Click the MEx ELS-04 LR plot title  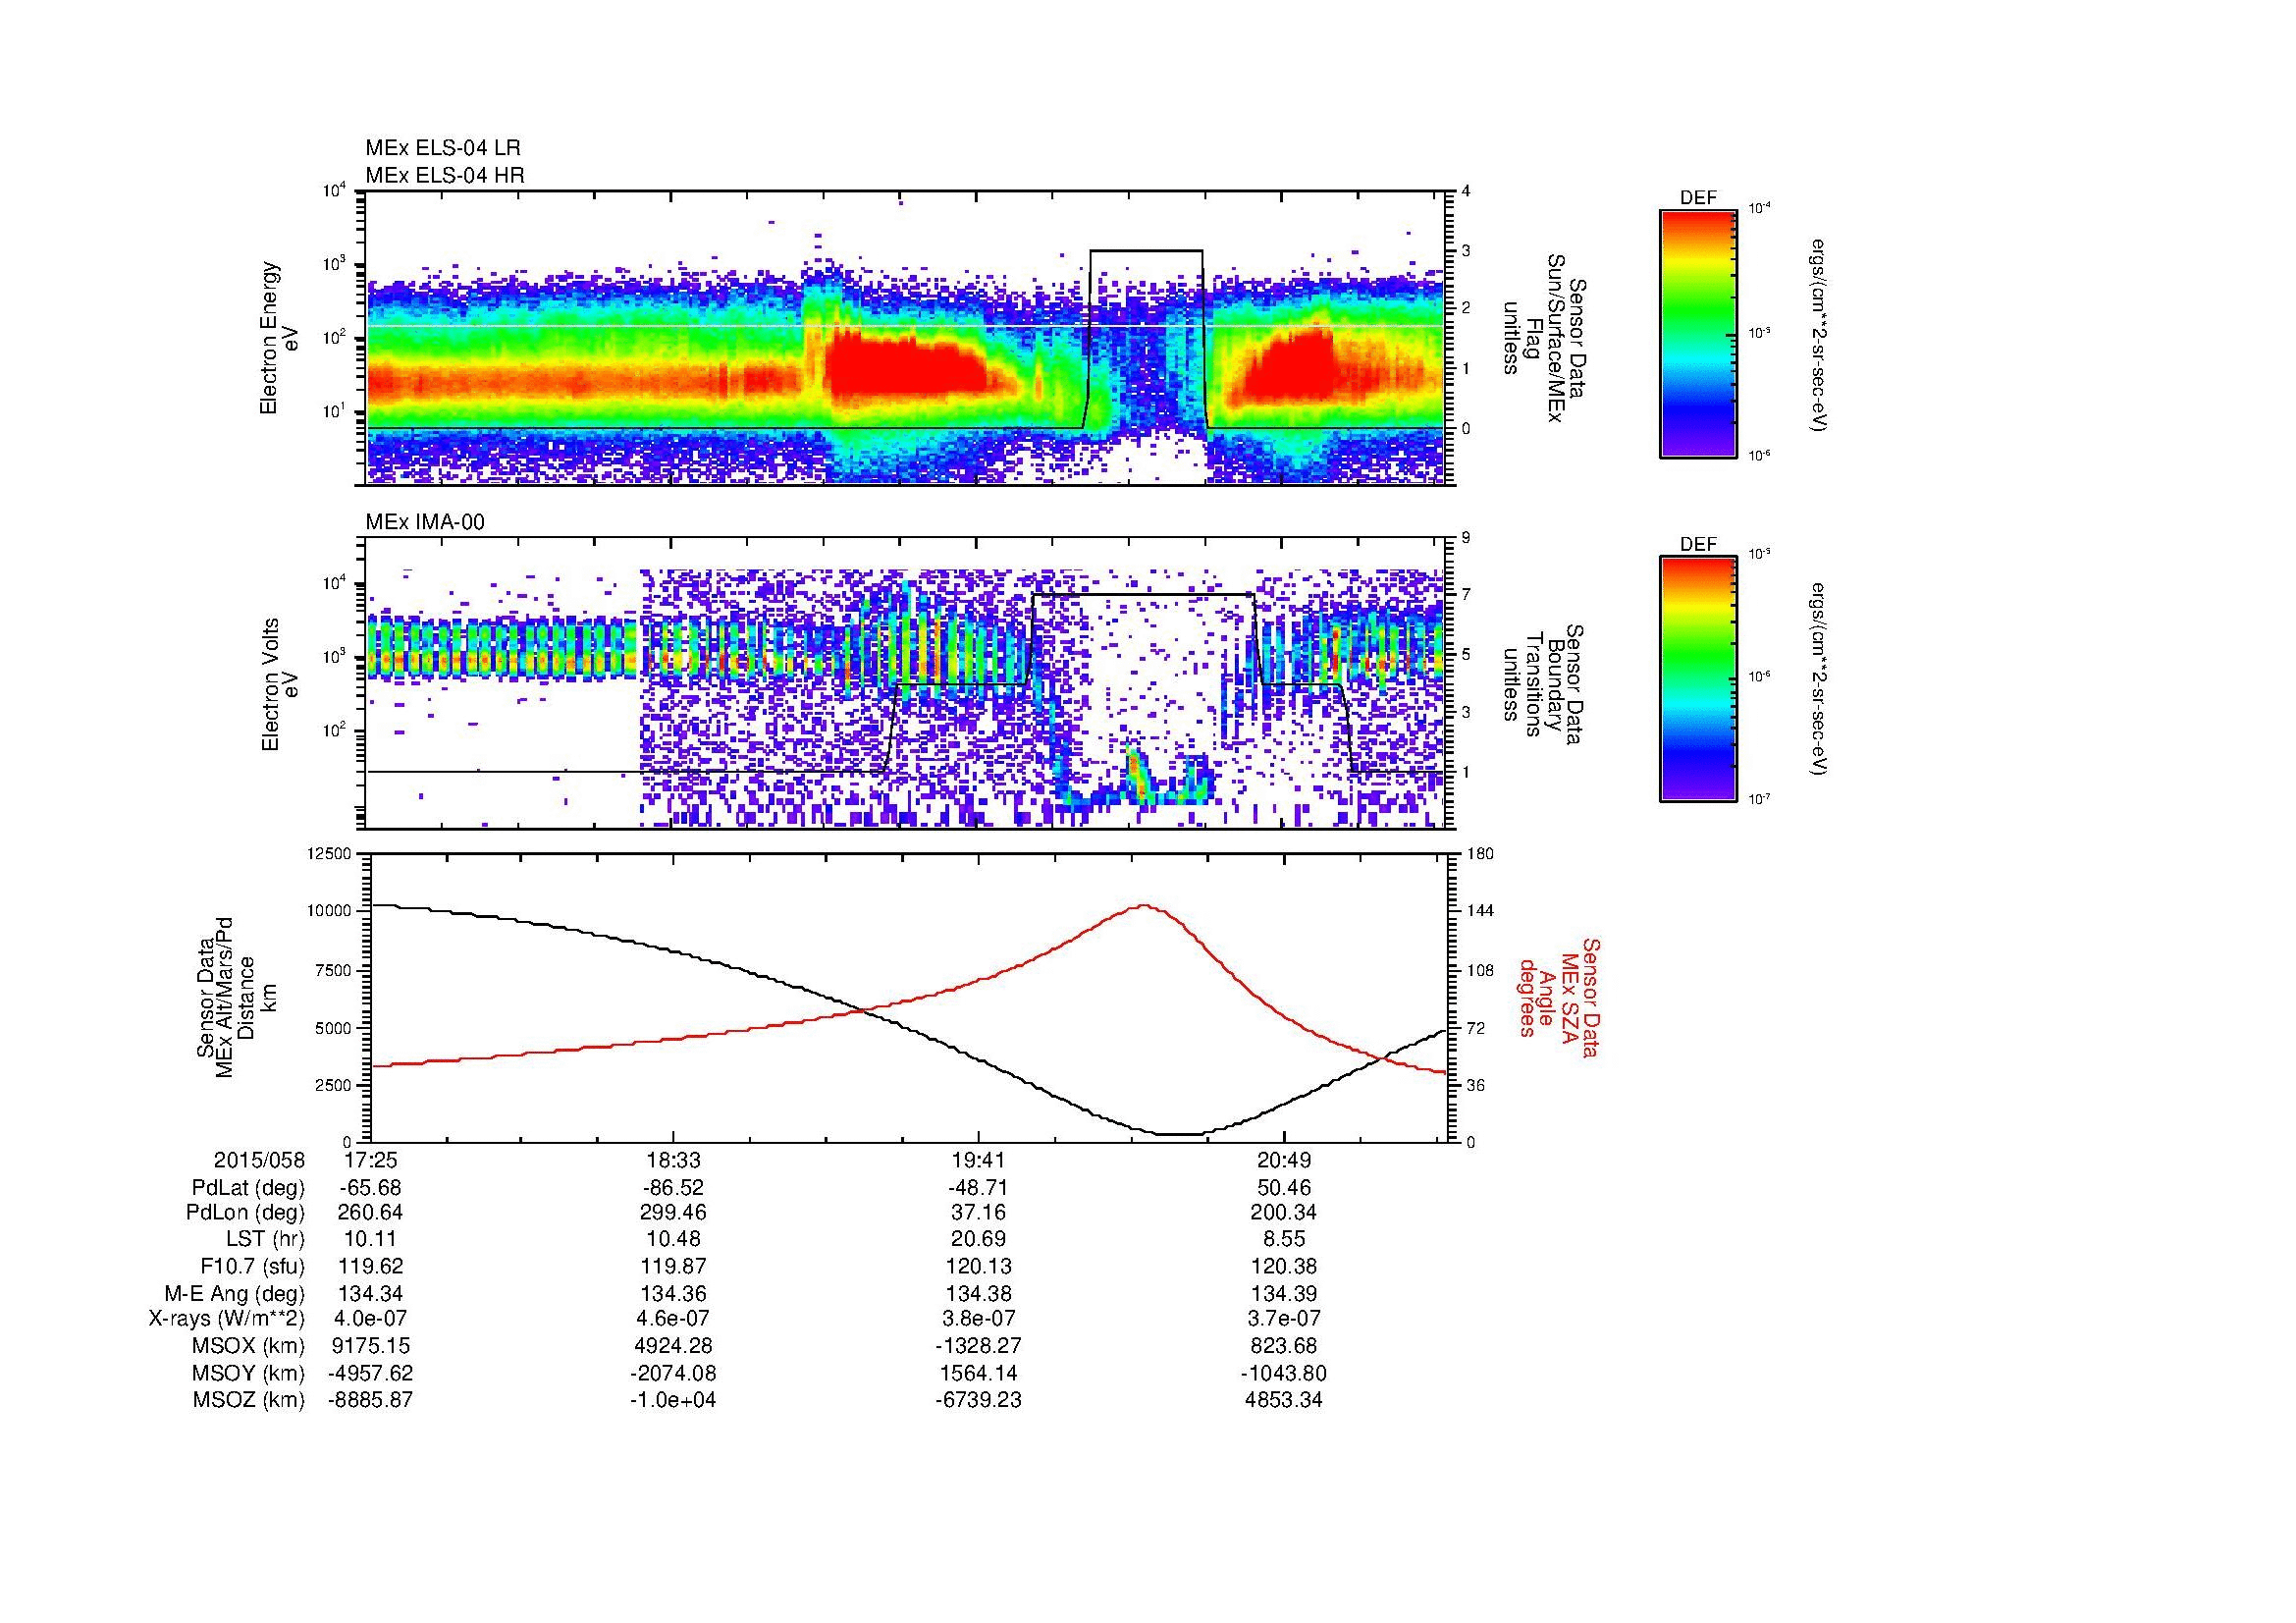[x=443, y=148]
